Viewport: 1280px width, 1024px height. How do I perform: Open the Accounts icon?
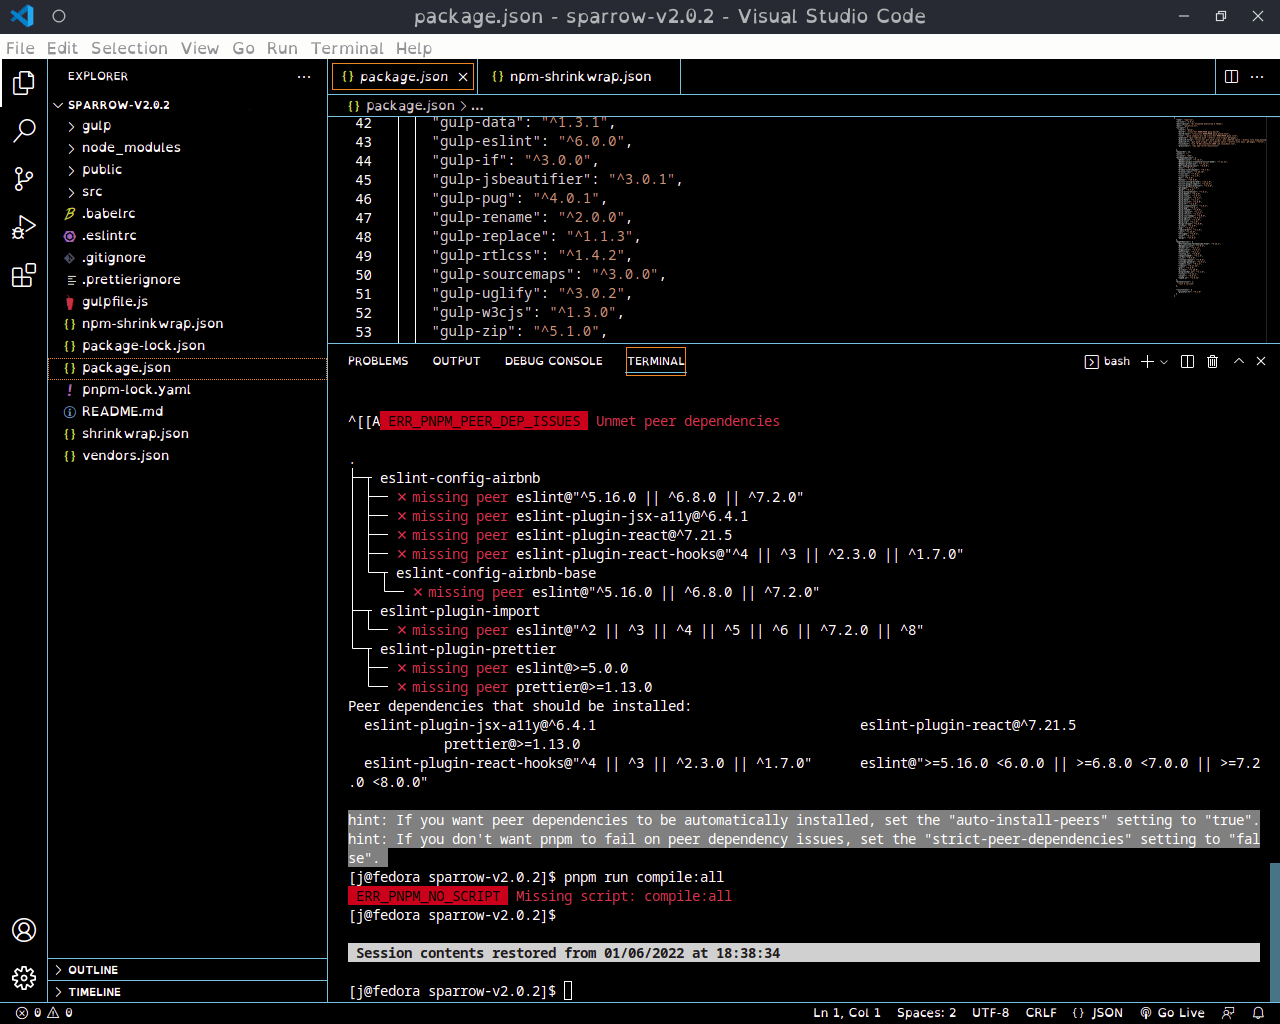(24, 930)
